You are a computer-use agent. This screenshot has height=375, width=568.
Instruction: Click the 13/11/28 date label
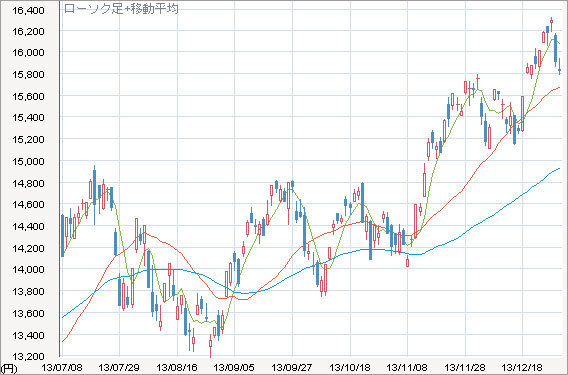point(465,368)
